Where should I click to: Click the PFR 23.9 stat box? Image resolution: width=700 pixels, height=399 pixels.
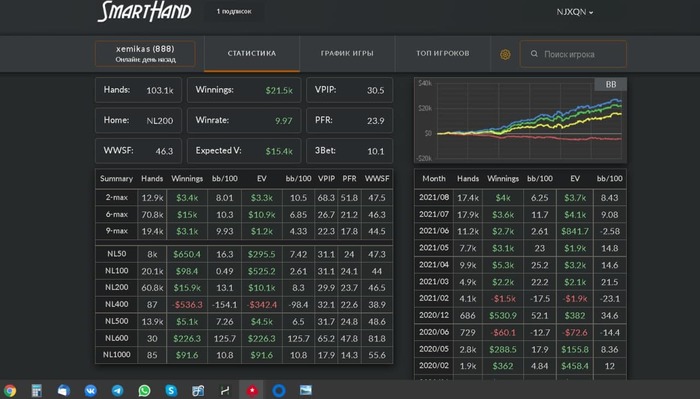pos(350,121)
